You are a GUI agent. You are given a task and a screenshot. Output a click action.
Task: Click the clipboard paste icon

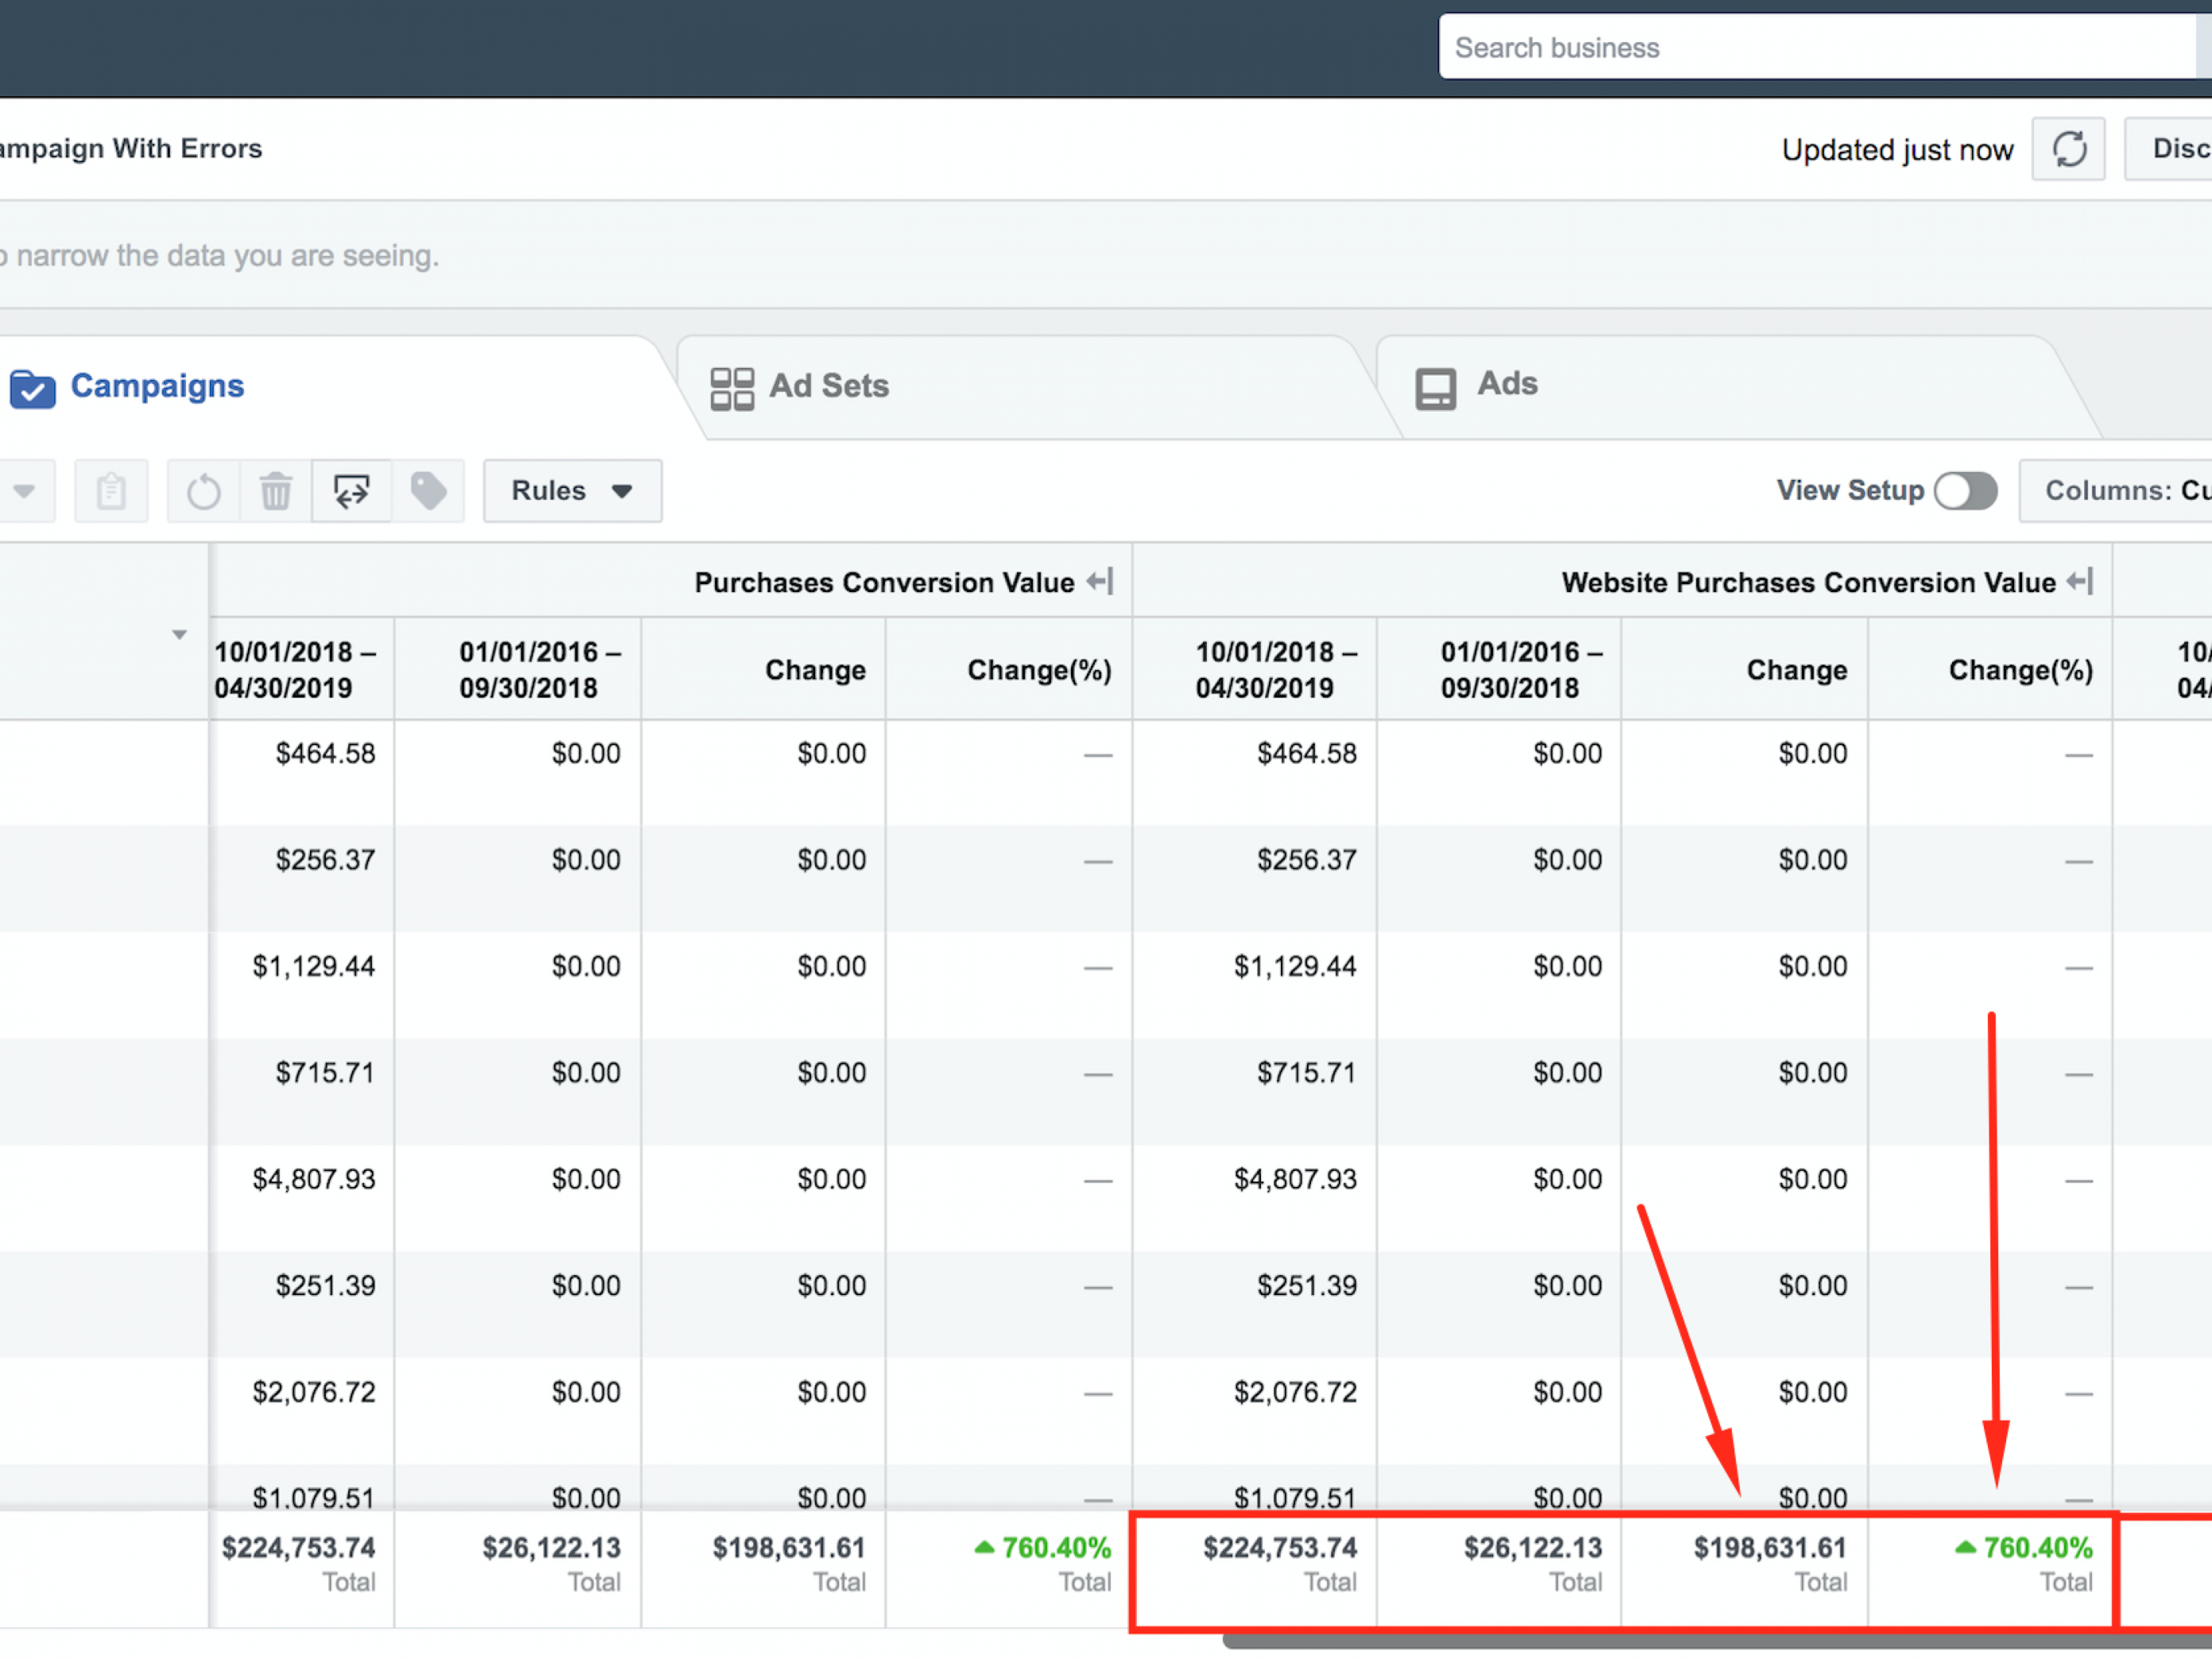click(111, 491)
